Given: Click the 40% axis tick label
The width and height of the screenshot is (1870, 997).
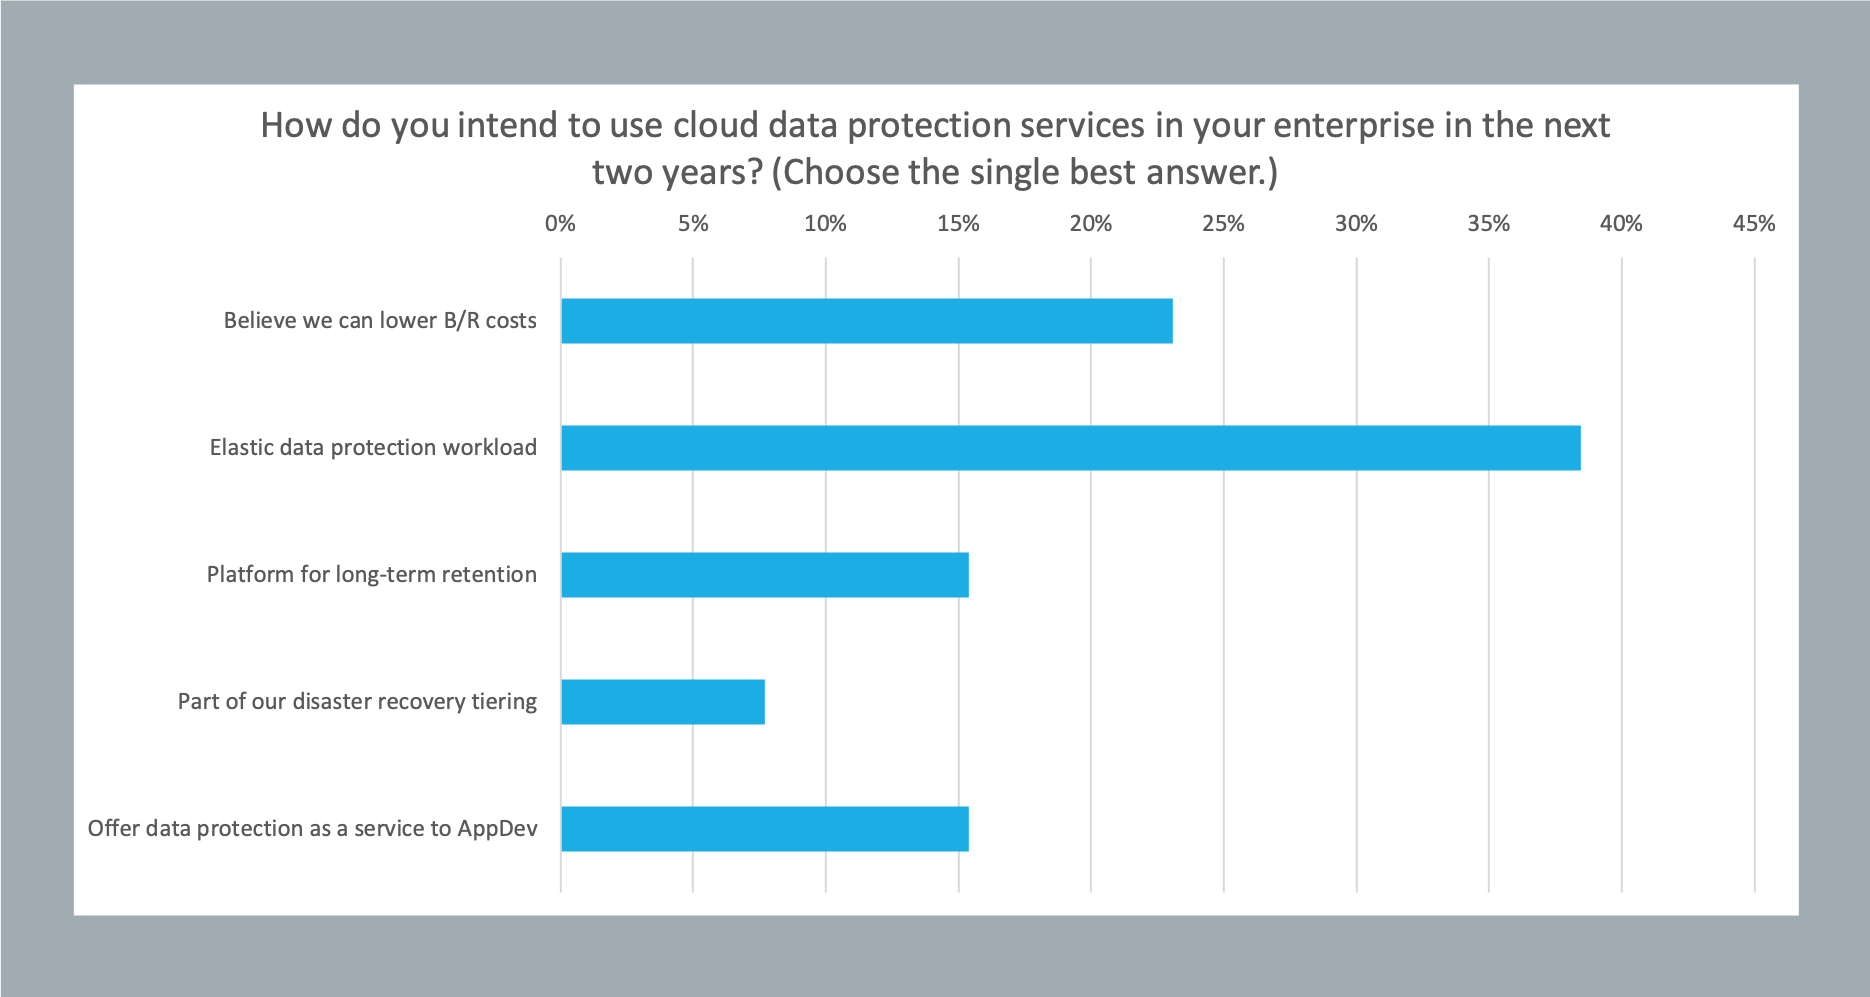Looking at the screenshot, I should [1621, 224].
